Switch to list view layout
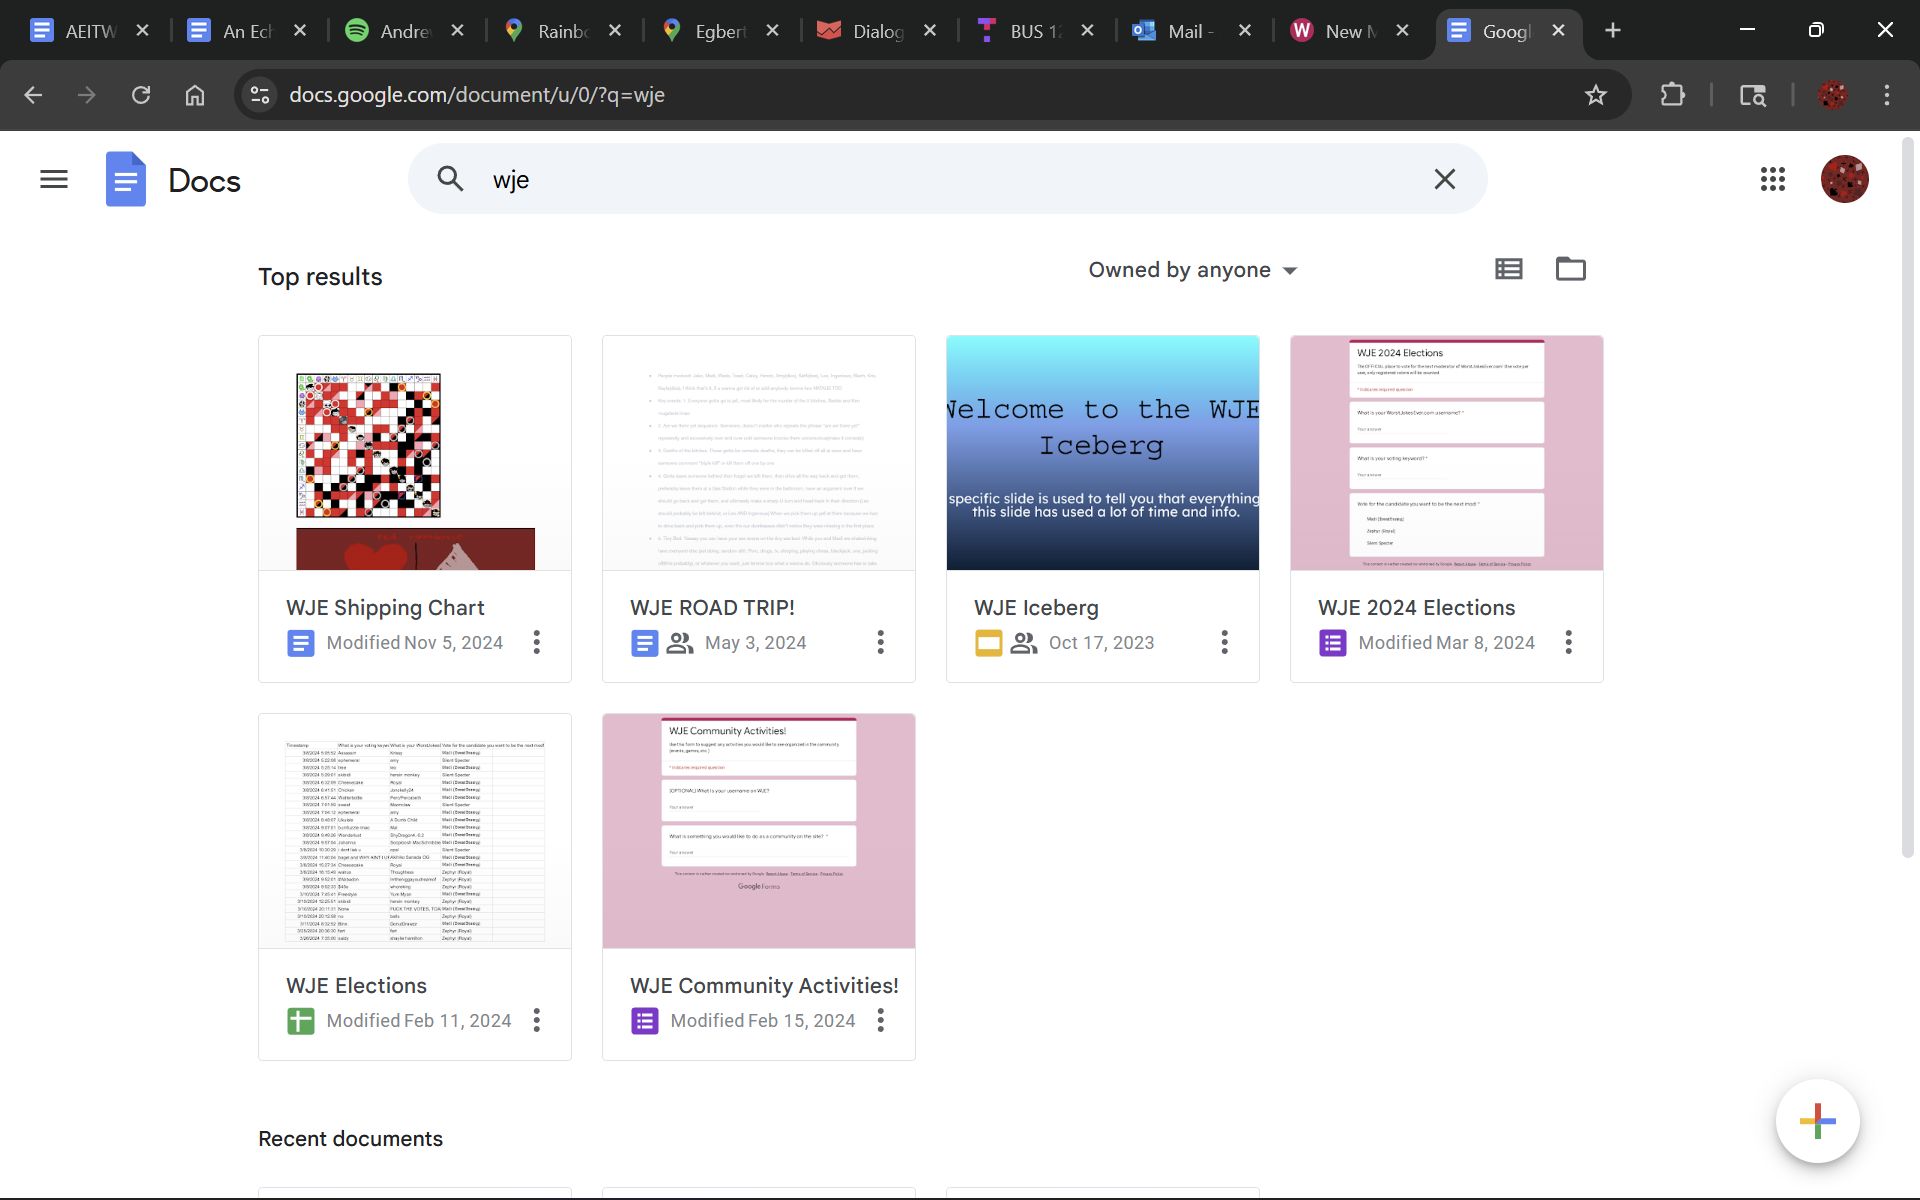The image size is (1920, 1200). click(x=1508, y=269)
